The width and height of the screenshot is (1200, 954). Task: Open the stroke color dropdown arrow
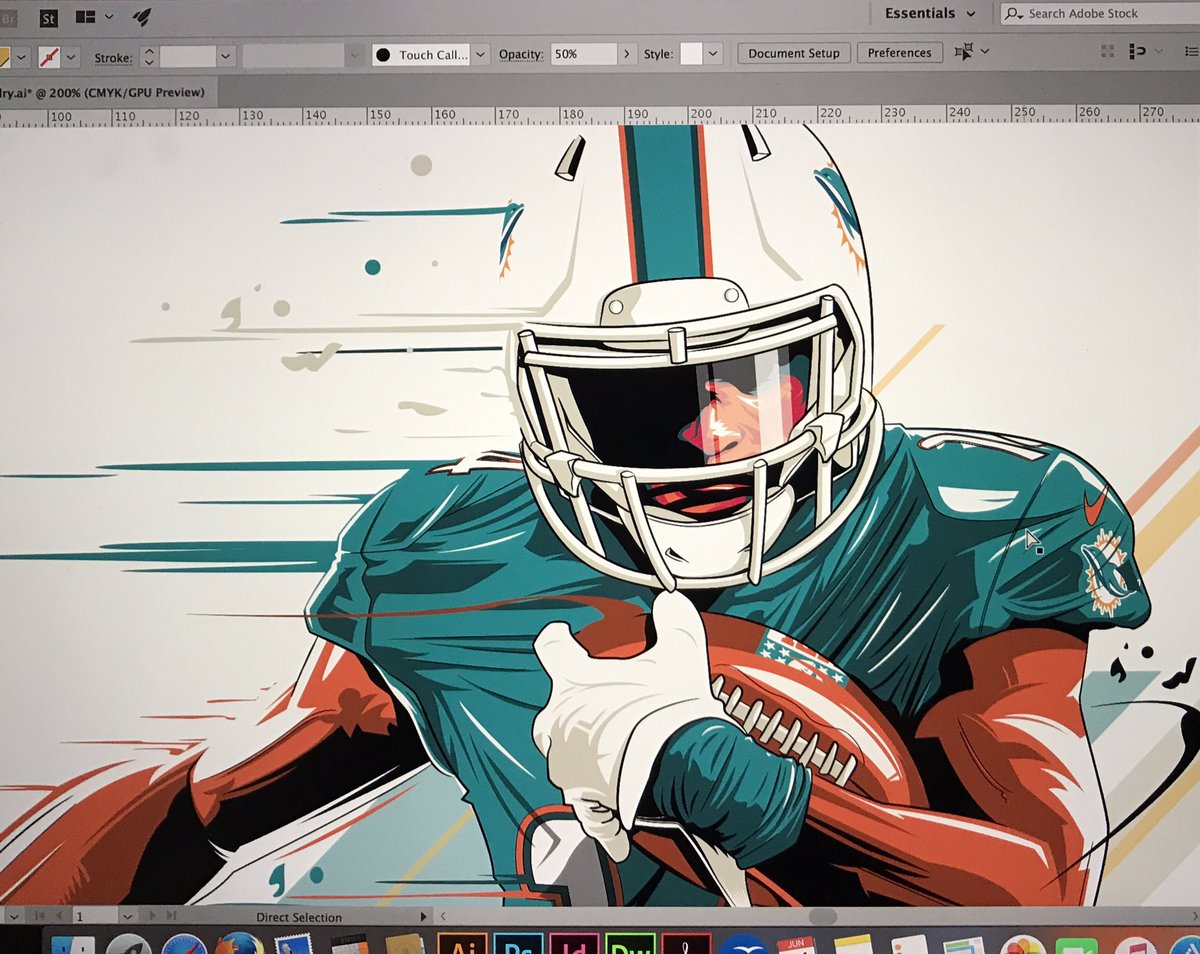[x=72, y=57]
